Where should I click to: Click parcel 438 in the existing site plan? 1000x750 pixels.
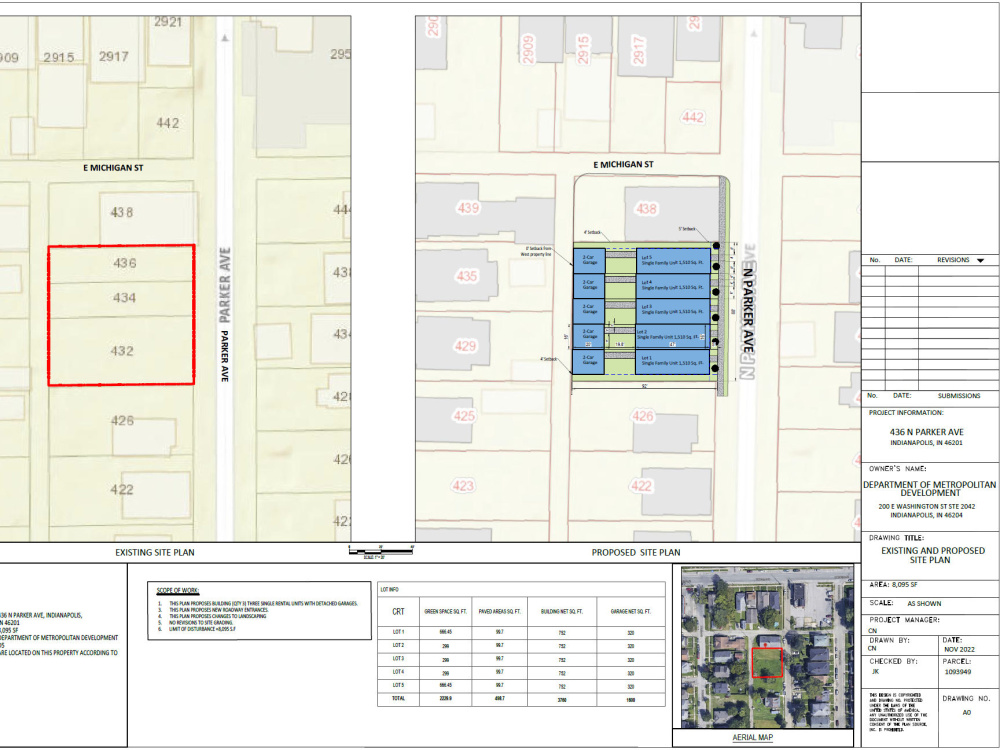(122, 212)
